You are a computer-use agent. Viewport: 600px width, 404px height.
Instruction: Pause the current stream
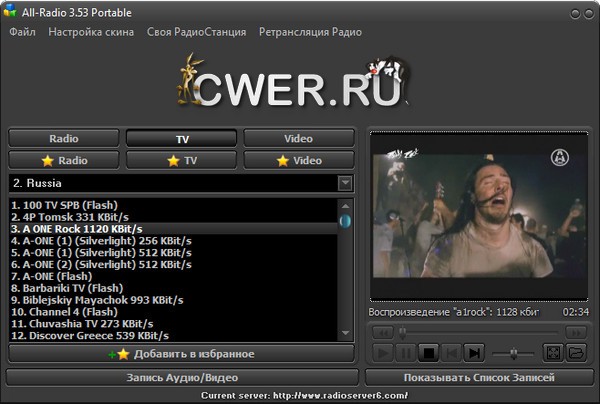(405, 352)
